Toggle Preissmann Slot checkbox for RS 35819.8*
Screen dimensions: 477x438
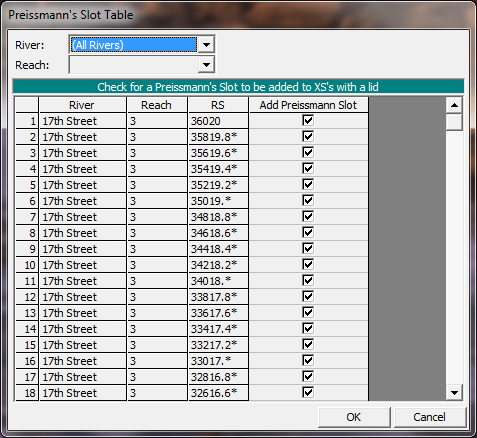(308, 136)
